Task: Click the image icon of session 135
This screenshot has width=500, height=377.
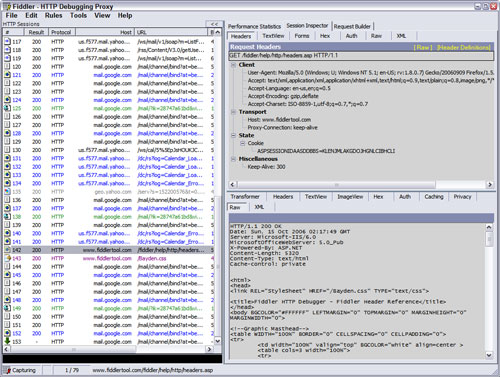Action: coord(7,191)
